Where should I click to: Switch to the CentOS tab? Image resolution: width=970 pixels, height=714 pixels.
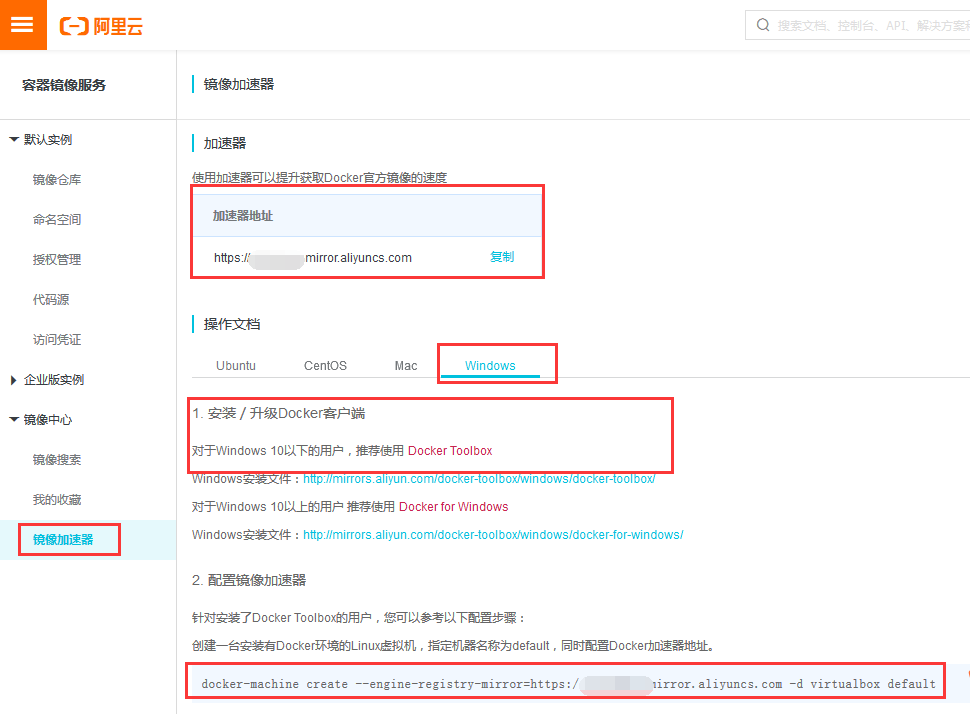(325, 366)
